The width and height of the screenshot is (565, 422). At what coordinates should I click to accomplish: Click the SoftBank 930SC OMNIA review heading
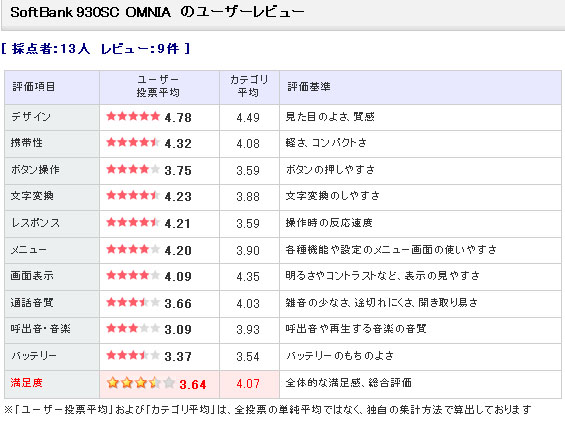click(x=157, y=12)
